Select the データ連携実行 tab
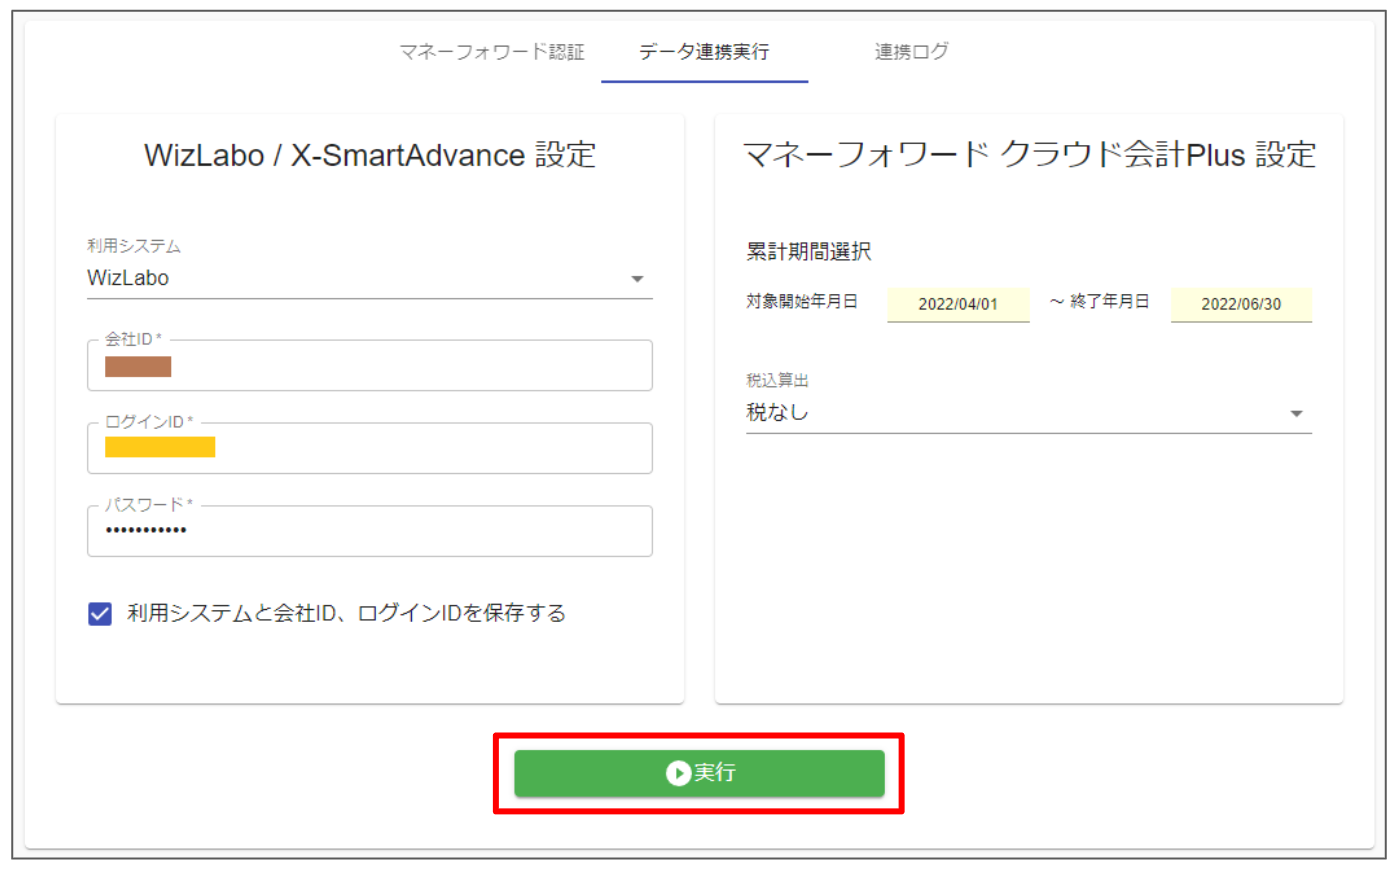 point(704,52)
